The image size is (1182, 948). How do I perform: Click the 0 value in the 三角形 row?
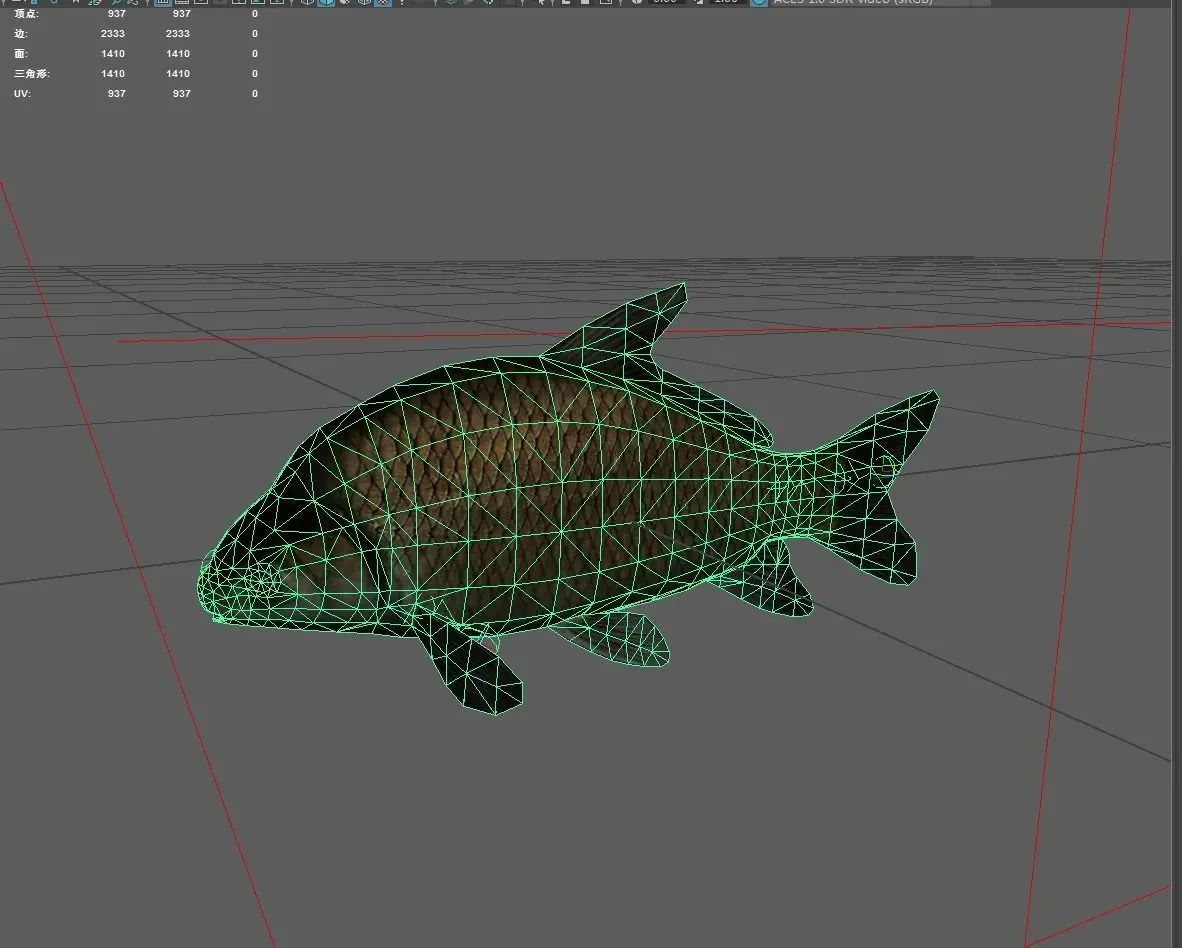[x=255, y=74]
